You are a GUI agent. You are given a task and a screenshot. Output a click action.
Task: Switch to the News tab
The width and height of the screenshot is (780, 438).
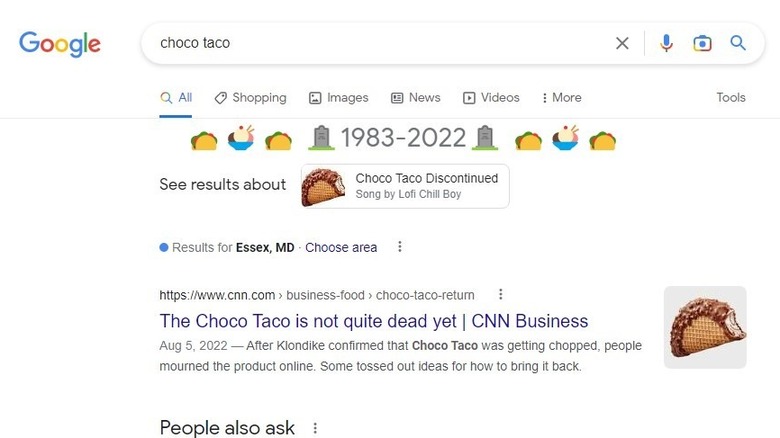416,98
